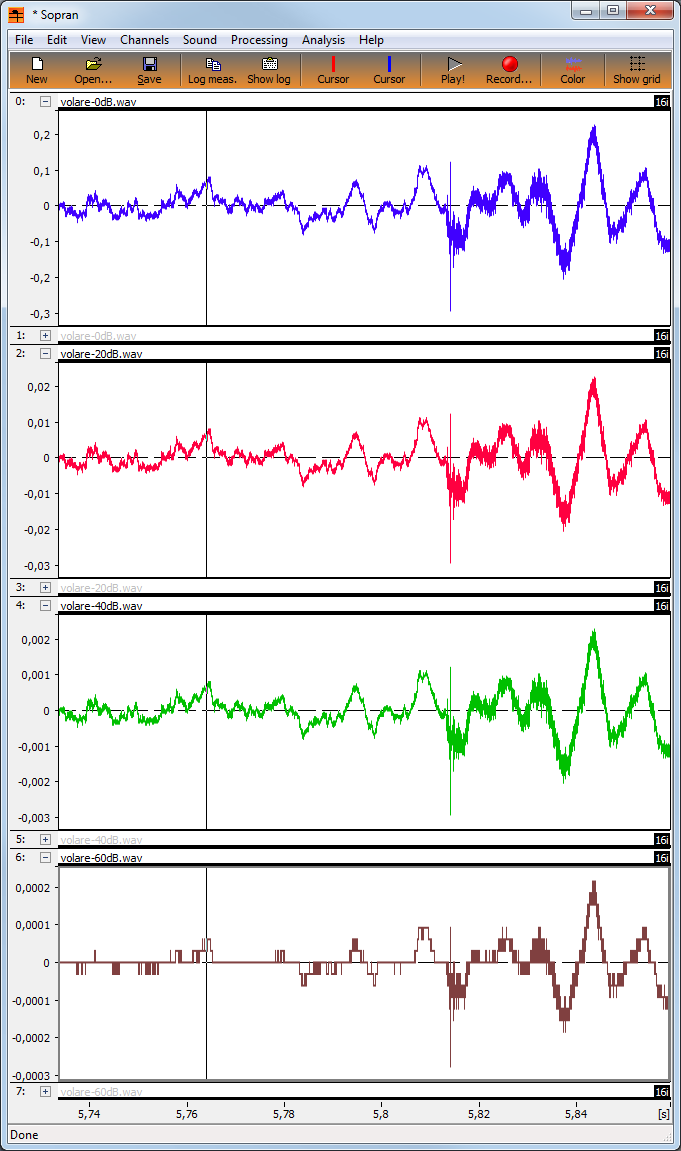The width and height of the screenshot is (681, 1151).
Task: Click the 16i format badge of channel 4
Action: pyautogui.click(x=661, y=606)
